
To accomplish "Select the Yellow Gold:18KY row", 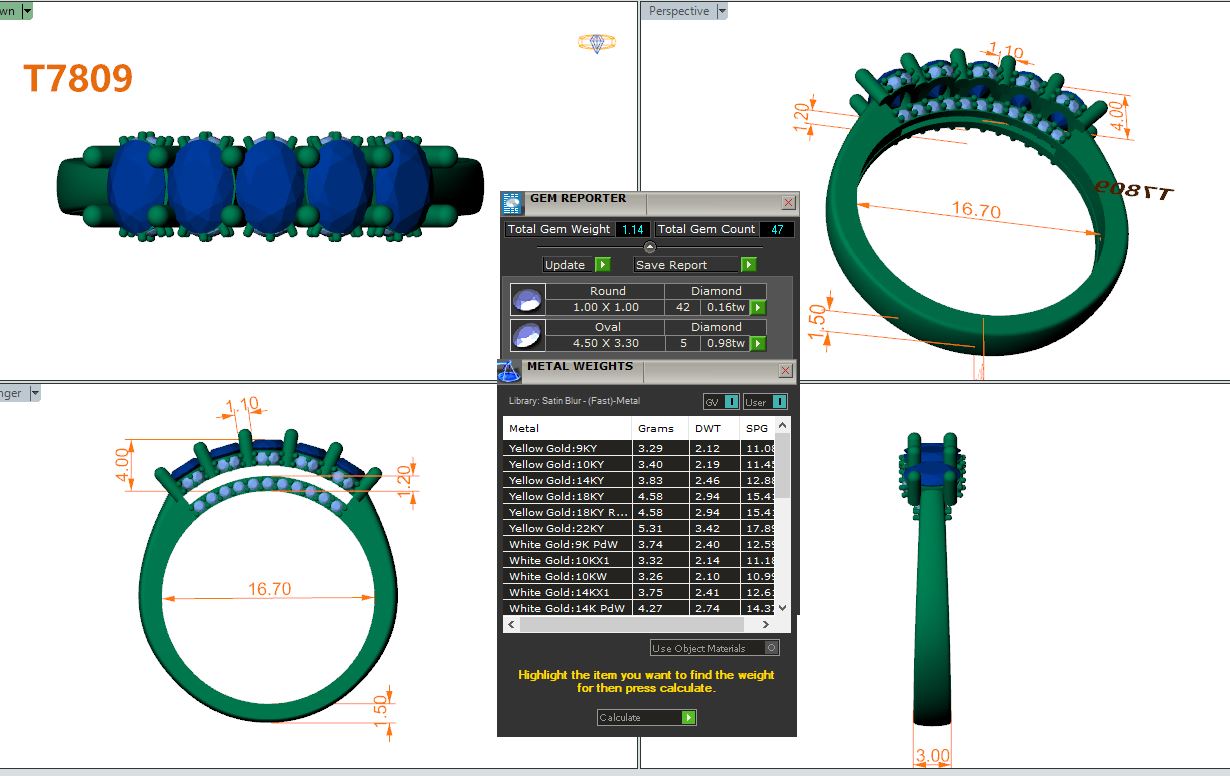I will (566, 496).
